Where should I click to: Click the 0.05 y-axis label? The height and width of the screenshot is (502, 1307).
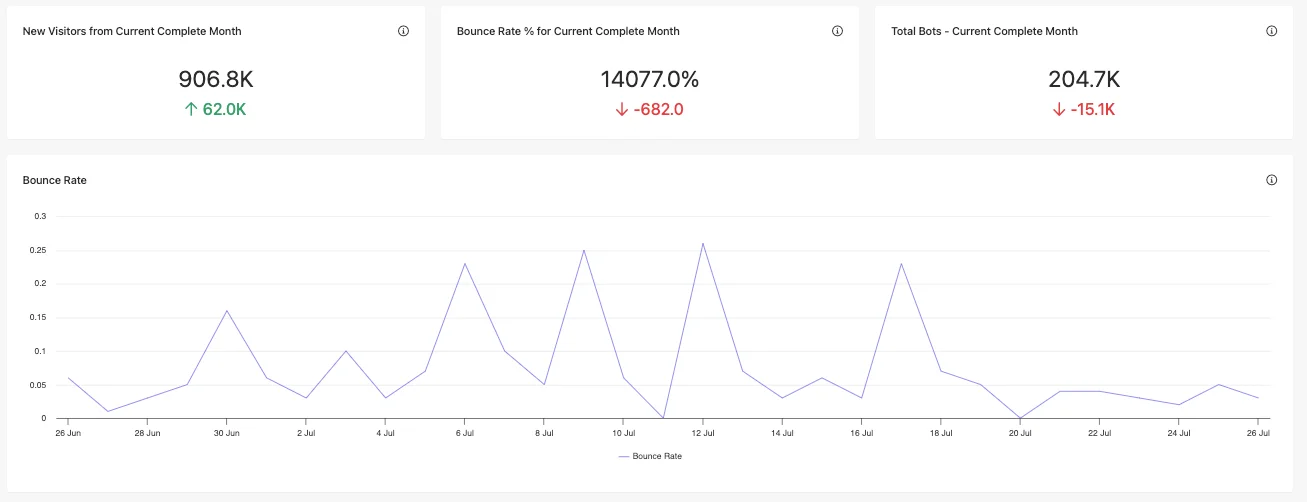point(38,385)
